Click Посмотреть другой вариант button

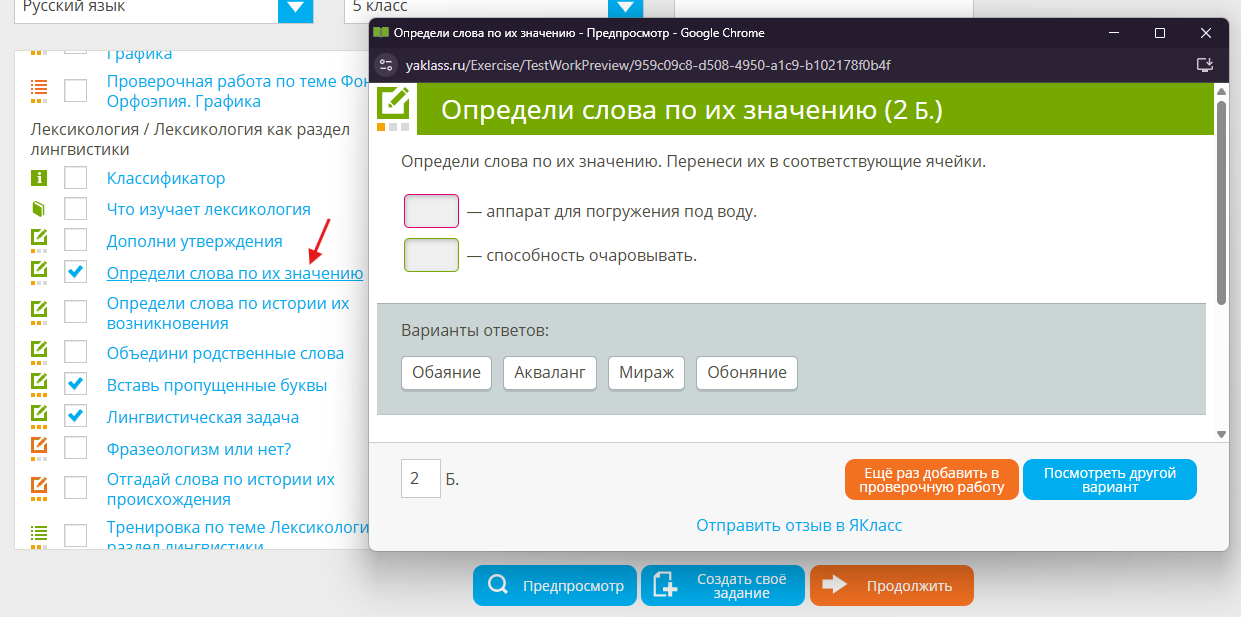click(1110, 479)
